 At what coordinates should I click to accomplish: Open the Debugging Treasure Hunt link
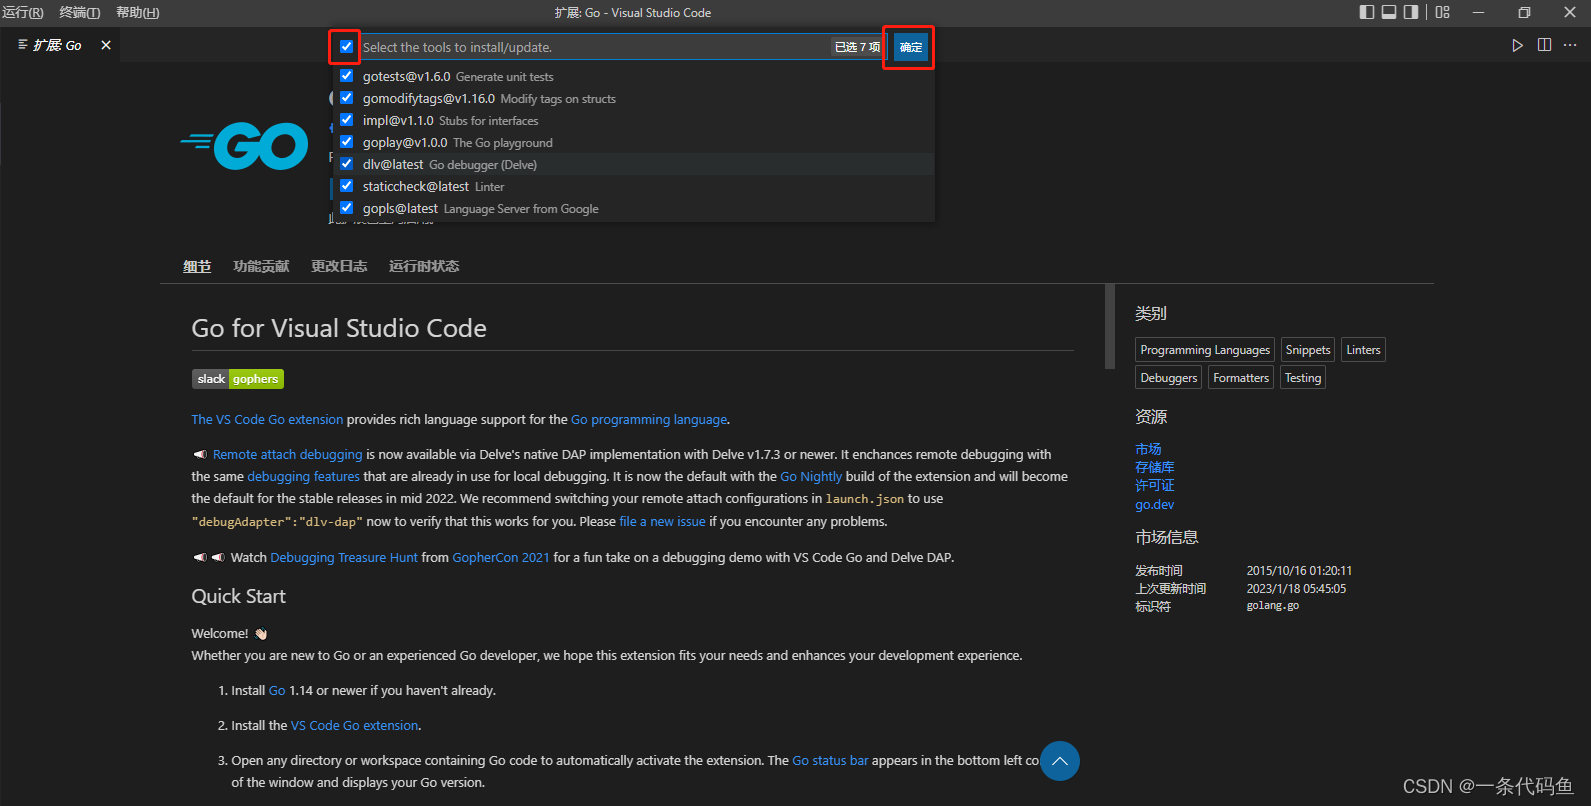pyautogui.click(x=344, y=558)
